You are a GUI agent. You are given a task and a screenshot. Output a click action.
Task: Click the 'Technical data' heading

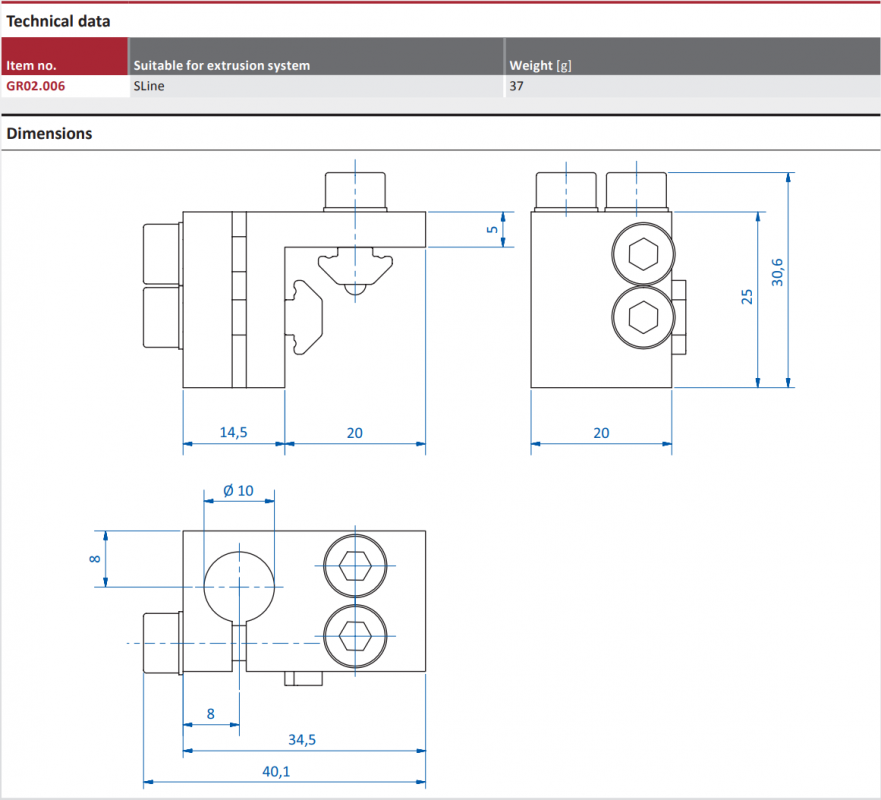[x=58, y=21]
